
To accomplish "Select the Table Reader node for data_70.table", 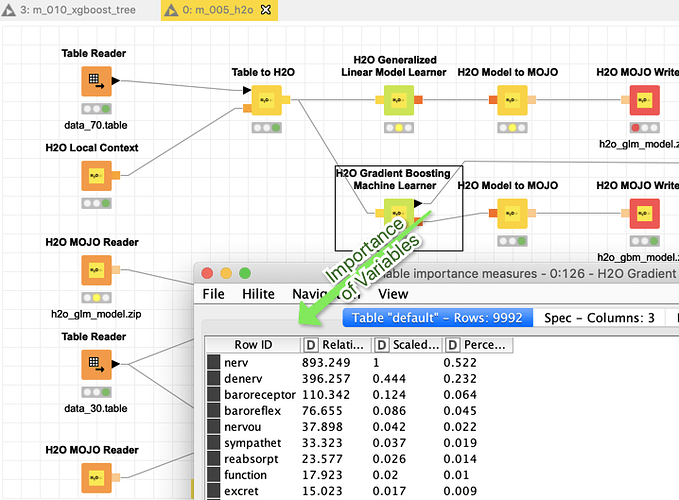I will click(95, 82).
